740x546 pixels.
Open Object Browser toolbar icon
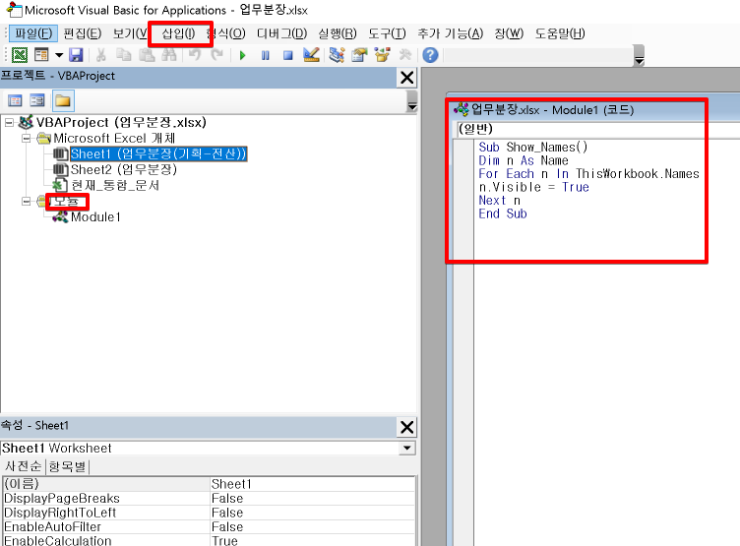click(382, 55)
